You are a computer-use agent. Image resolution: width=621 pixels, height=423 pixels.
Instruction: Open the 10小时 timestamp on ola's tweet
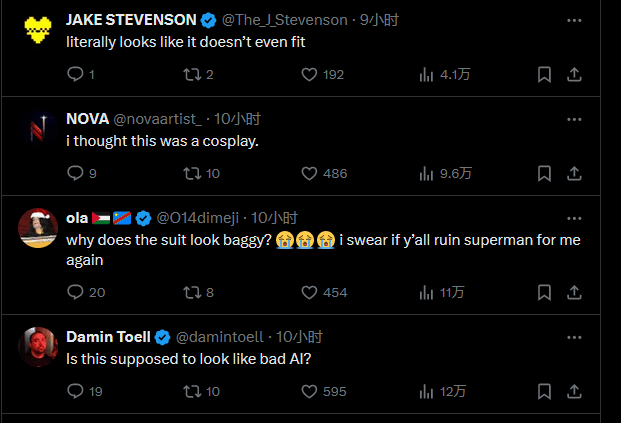[x=274, y=217]
